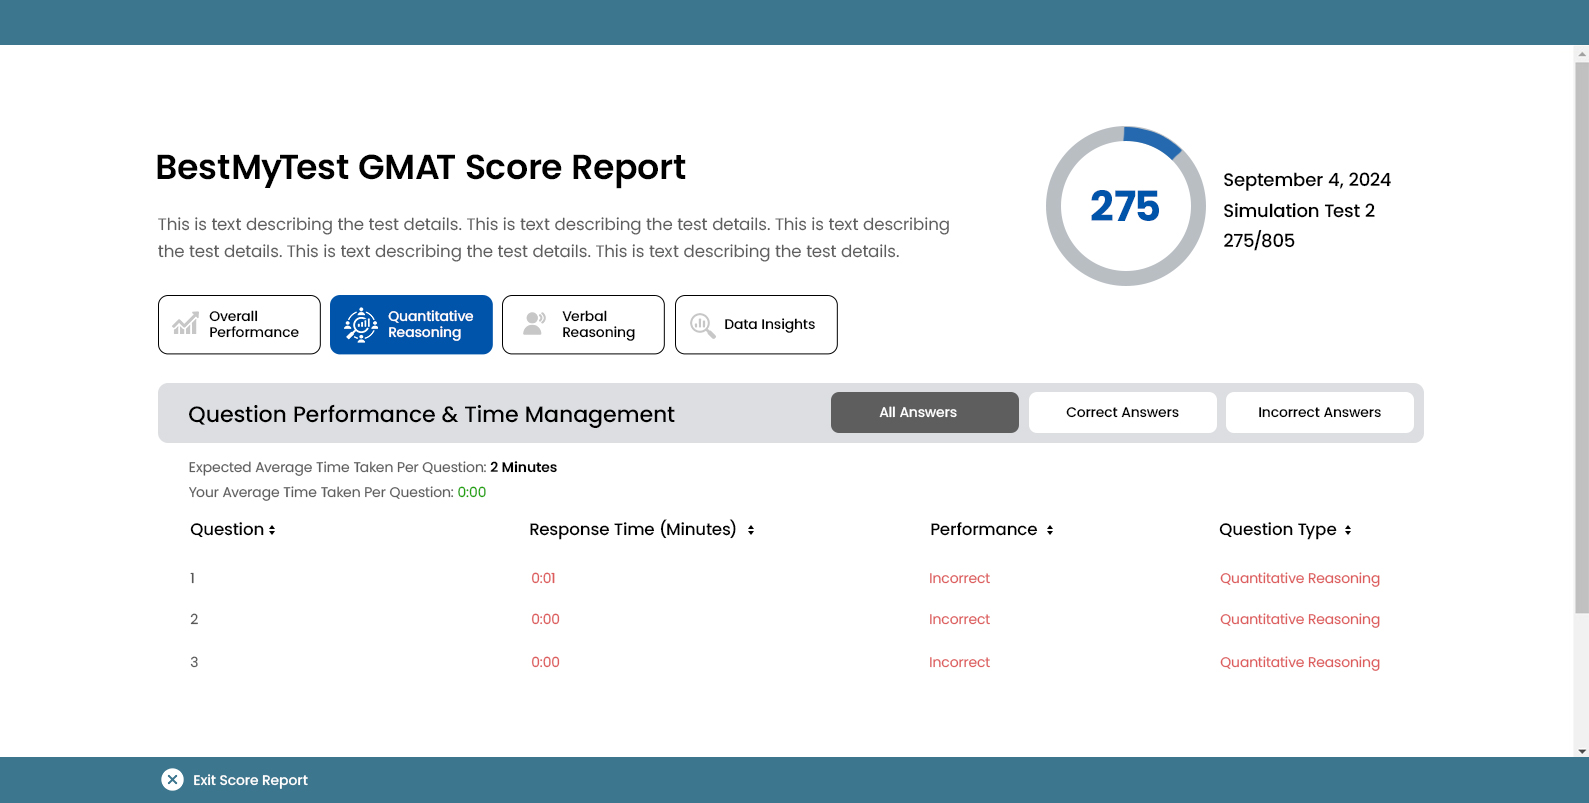Click Quantitative Reasoning type in question 3 row
The height and width of the screenshot is (803, 1589).
[1300, 662]
